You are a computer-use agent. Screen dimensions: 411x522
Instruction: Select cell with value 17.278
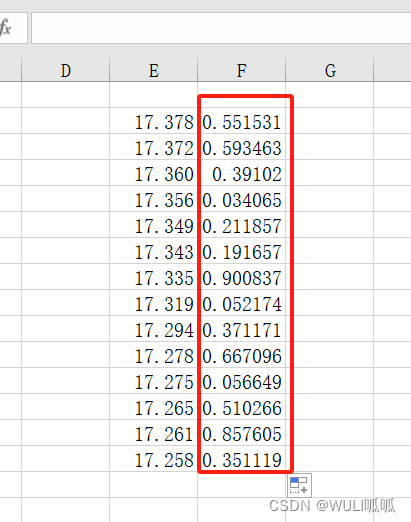point(154,355)
